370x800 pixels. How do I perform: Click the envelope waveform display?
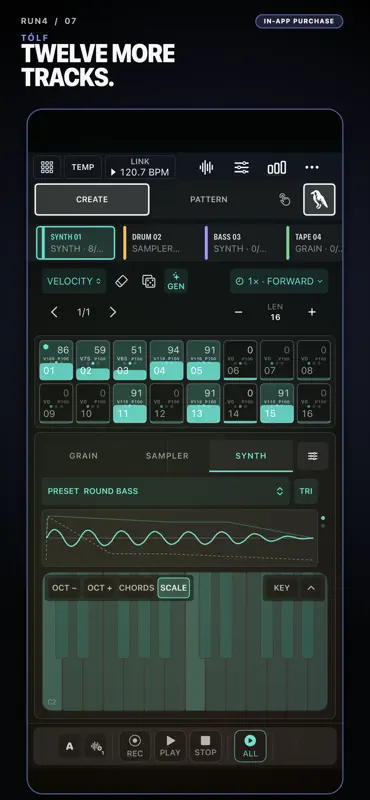(x=180, y=538)
